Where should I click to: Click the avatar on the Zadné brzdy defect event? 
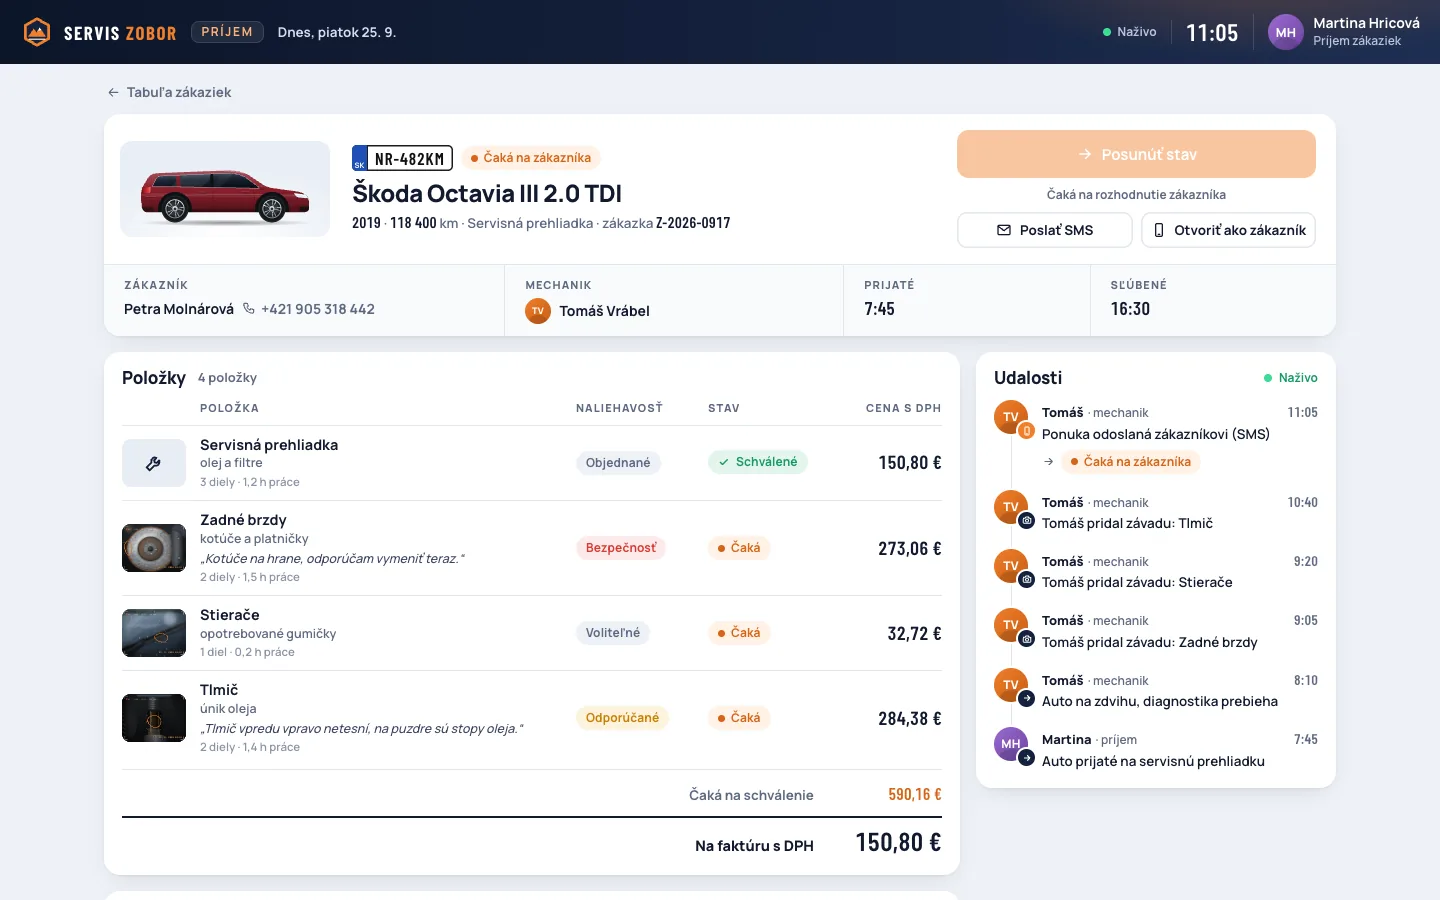[x=1011, y=625]
